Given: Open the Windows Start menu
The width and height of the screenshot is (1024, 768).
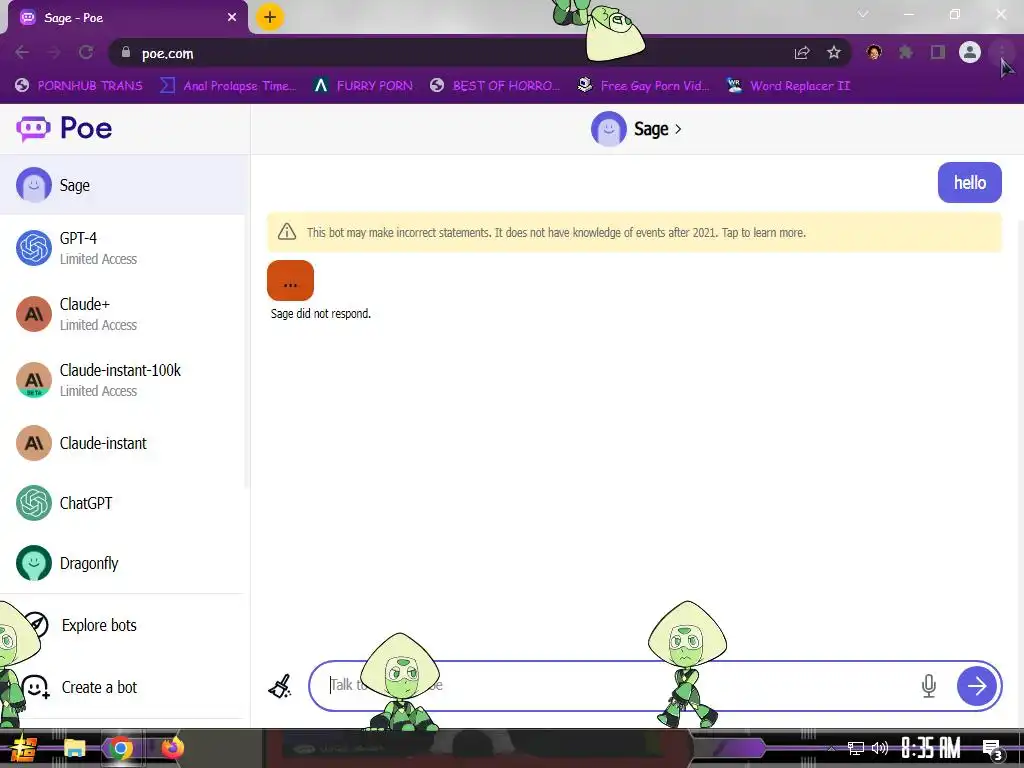Looking at the screenshot, I should 24,748.
